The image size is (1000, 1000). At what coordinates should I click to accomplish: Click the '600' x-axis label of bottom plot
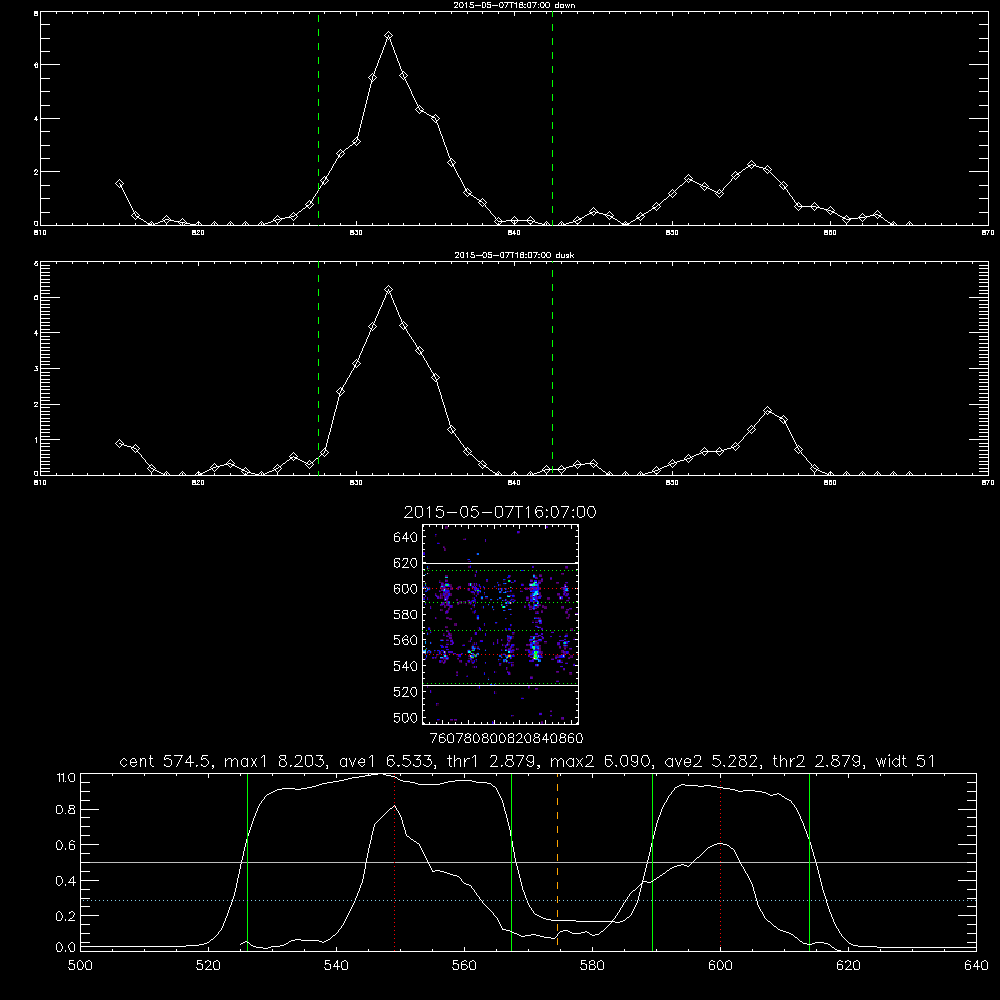720,966
